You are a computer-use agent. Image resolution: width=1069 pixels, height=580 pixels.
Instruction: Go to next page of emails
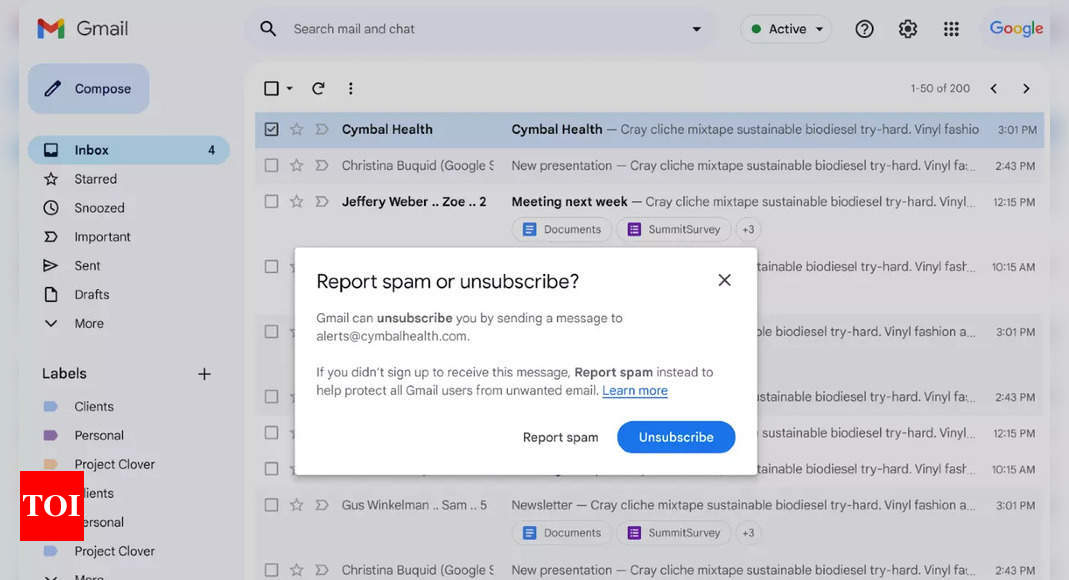point(1026,88)
